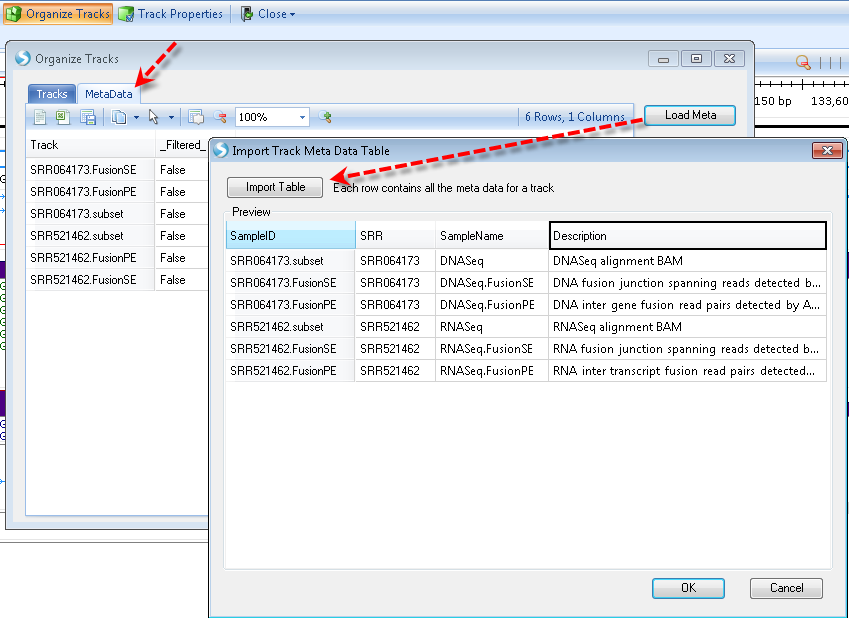Switch to the Tracks tab
Image resolution: width=849 pixels, height=618 pixels.
pyautogui.click(x=52, y=94)
